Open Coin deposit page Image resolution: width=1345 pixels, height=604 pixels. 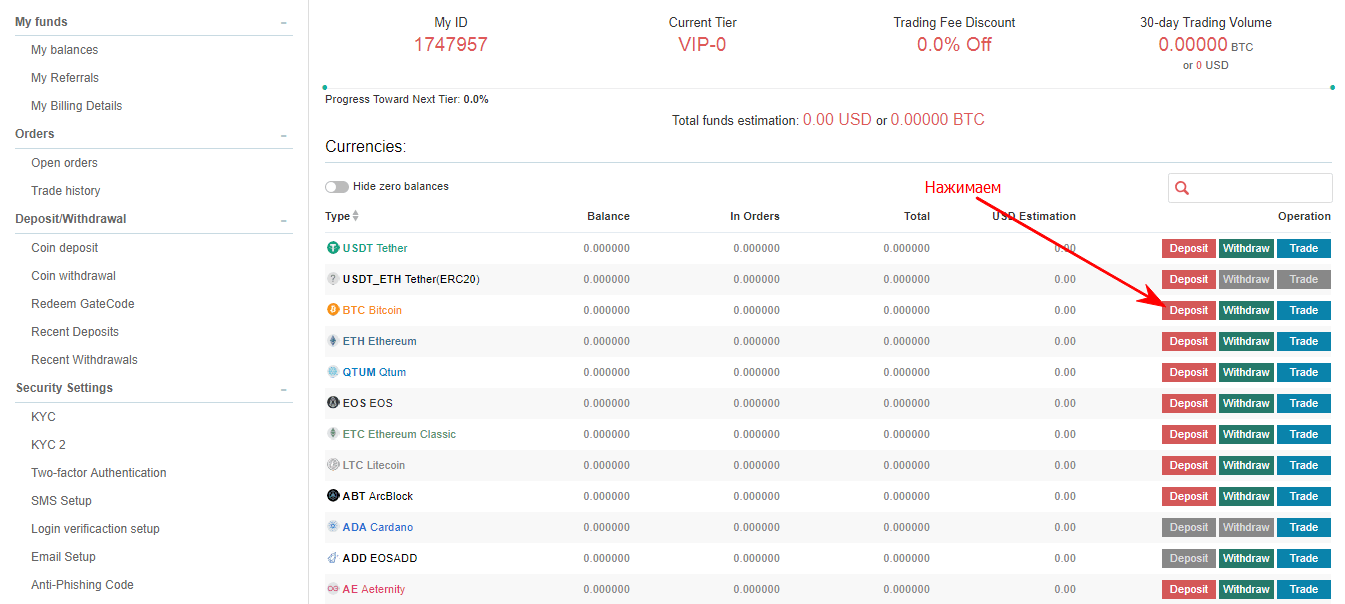point(65,248)
